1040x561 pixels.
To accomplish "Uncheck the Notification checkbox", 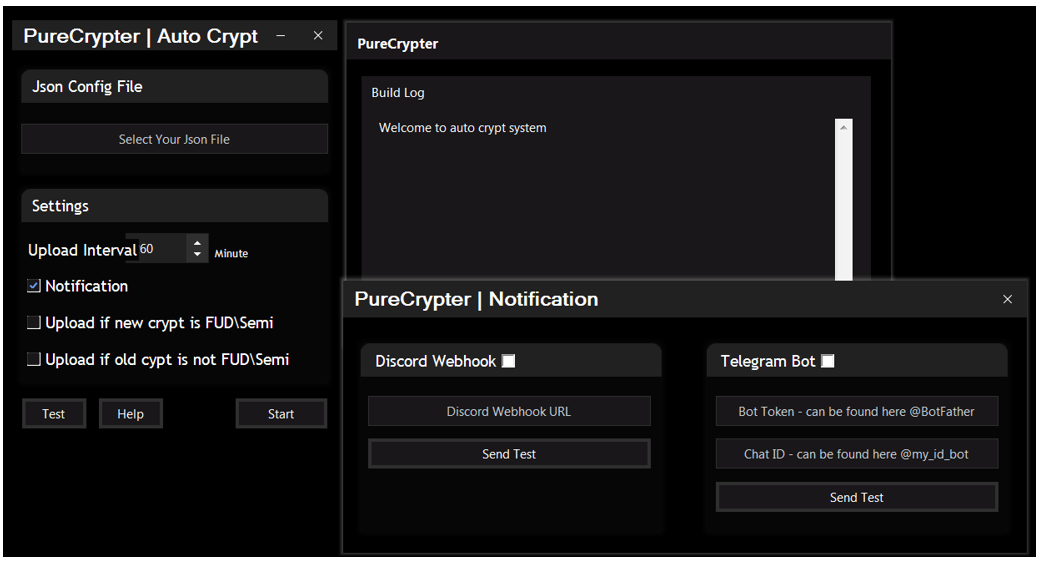I will [34, 286].
